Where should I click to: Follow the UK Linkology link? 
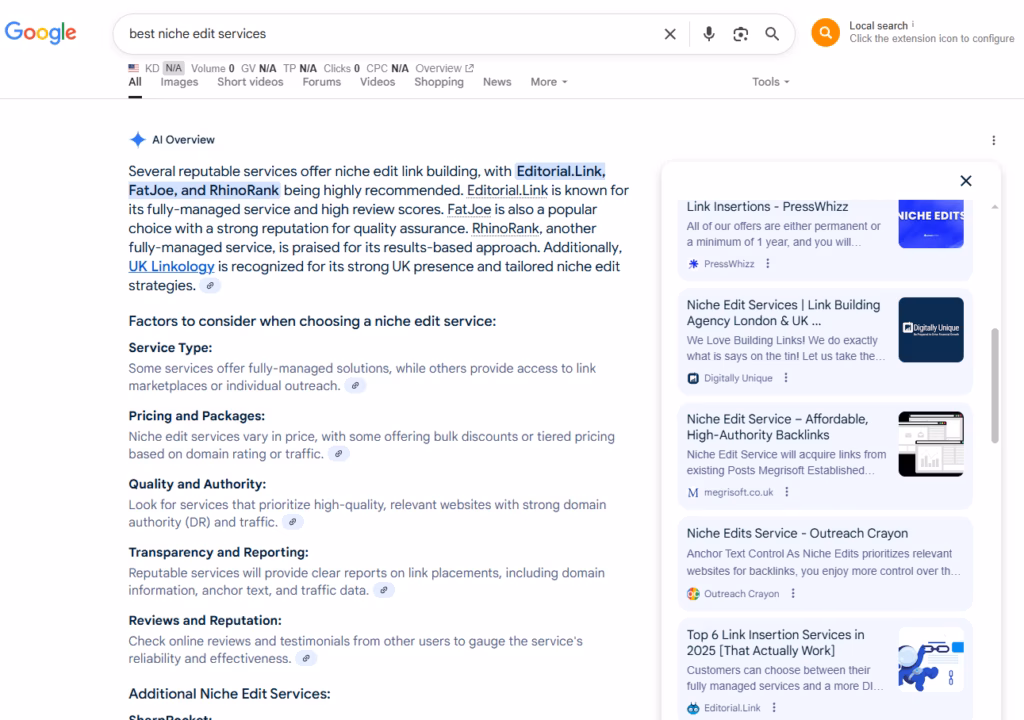coord(171,267)
